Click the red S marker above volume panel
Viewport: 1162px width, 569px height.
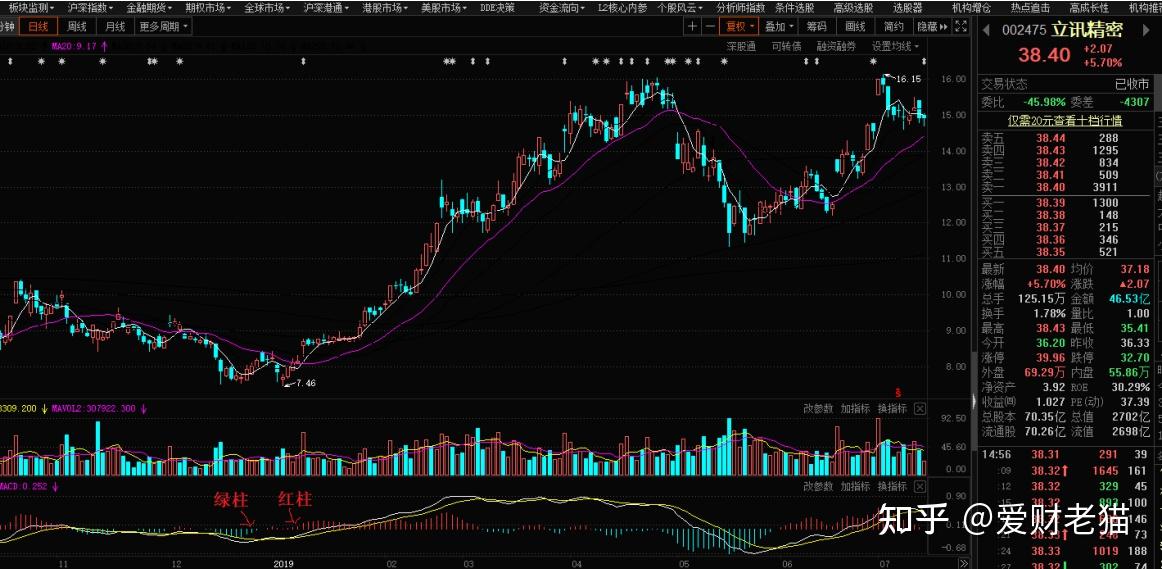[x=899, y=391]
